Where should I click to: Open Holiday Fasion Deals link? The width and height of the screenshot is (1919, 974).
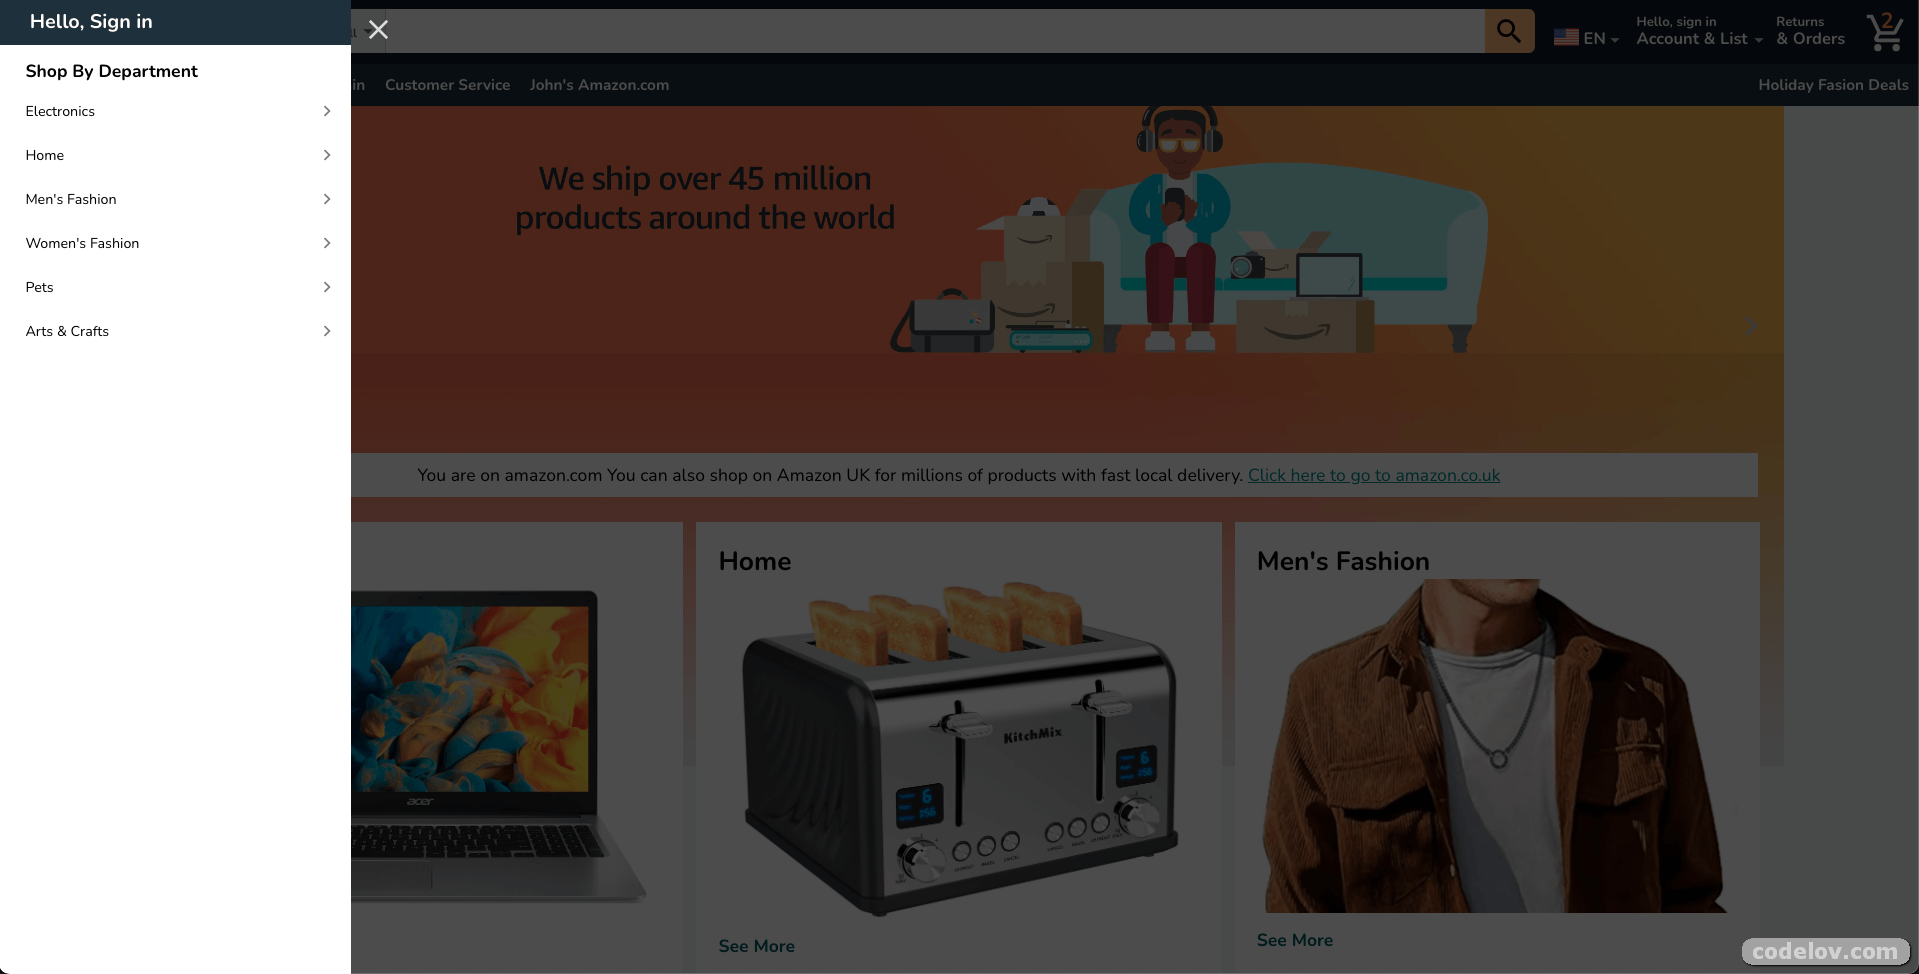pos(1833,85)
